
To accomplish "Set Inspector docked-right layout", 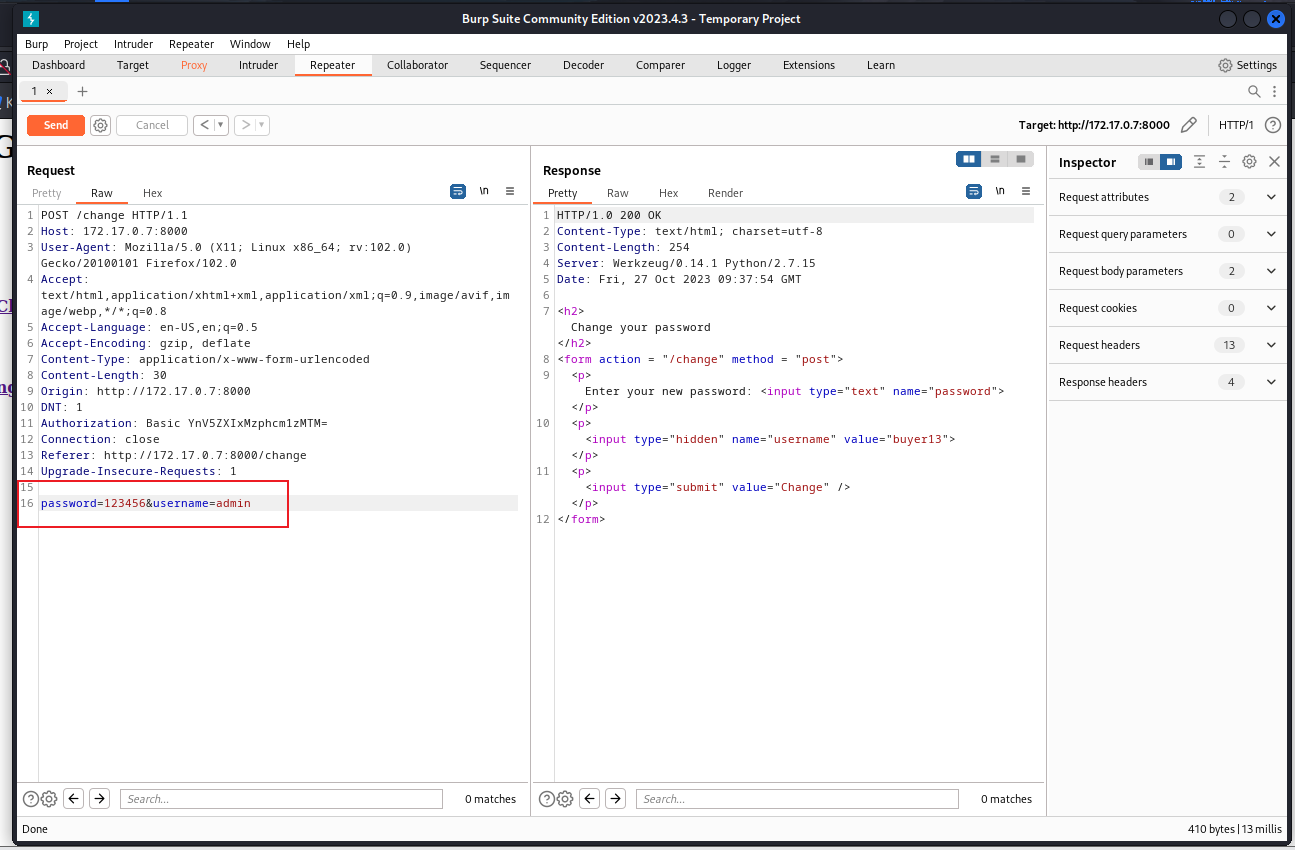I will click(1170, 162).
